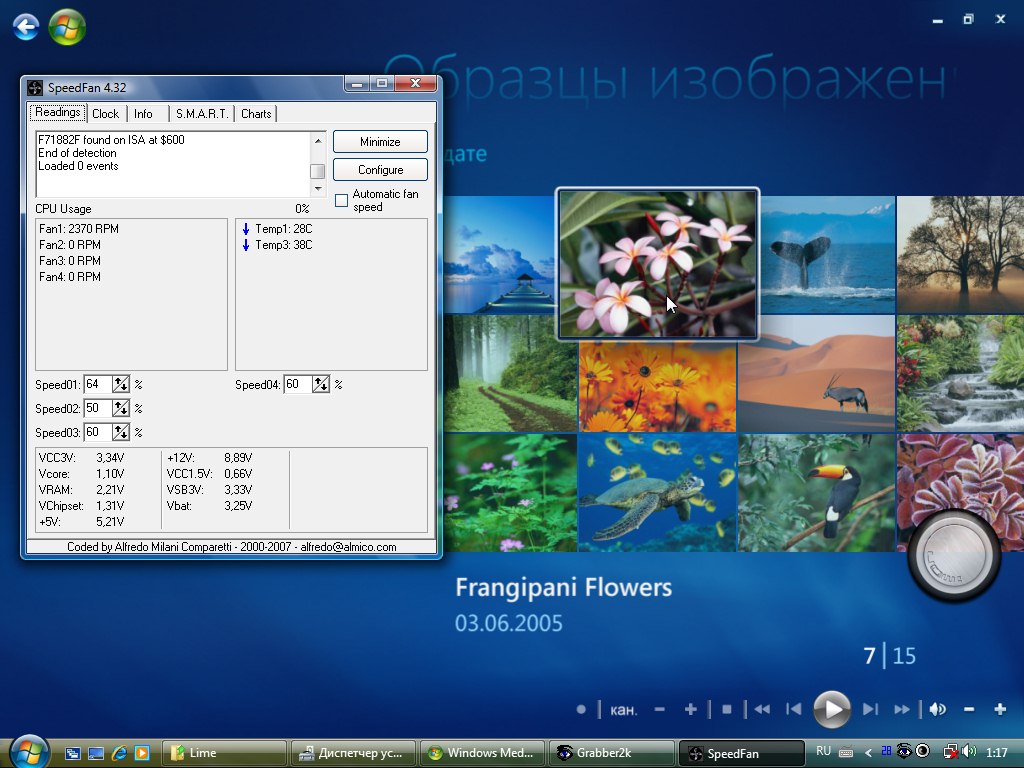Adjust Speed01 spinner arrows

[121, 385]
